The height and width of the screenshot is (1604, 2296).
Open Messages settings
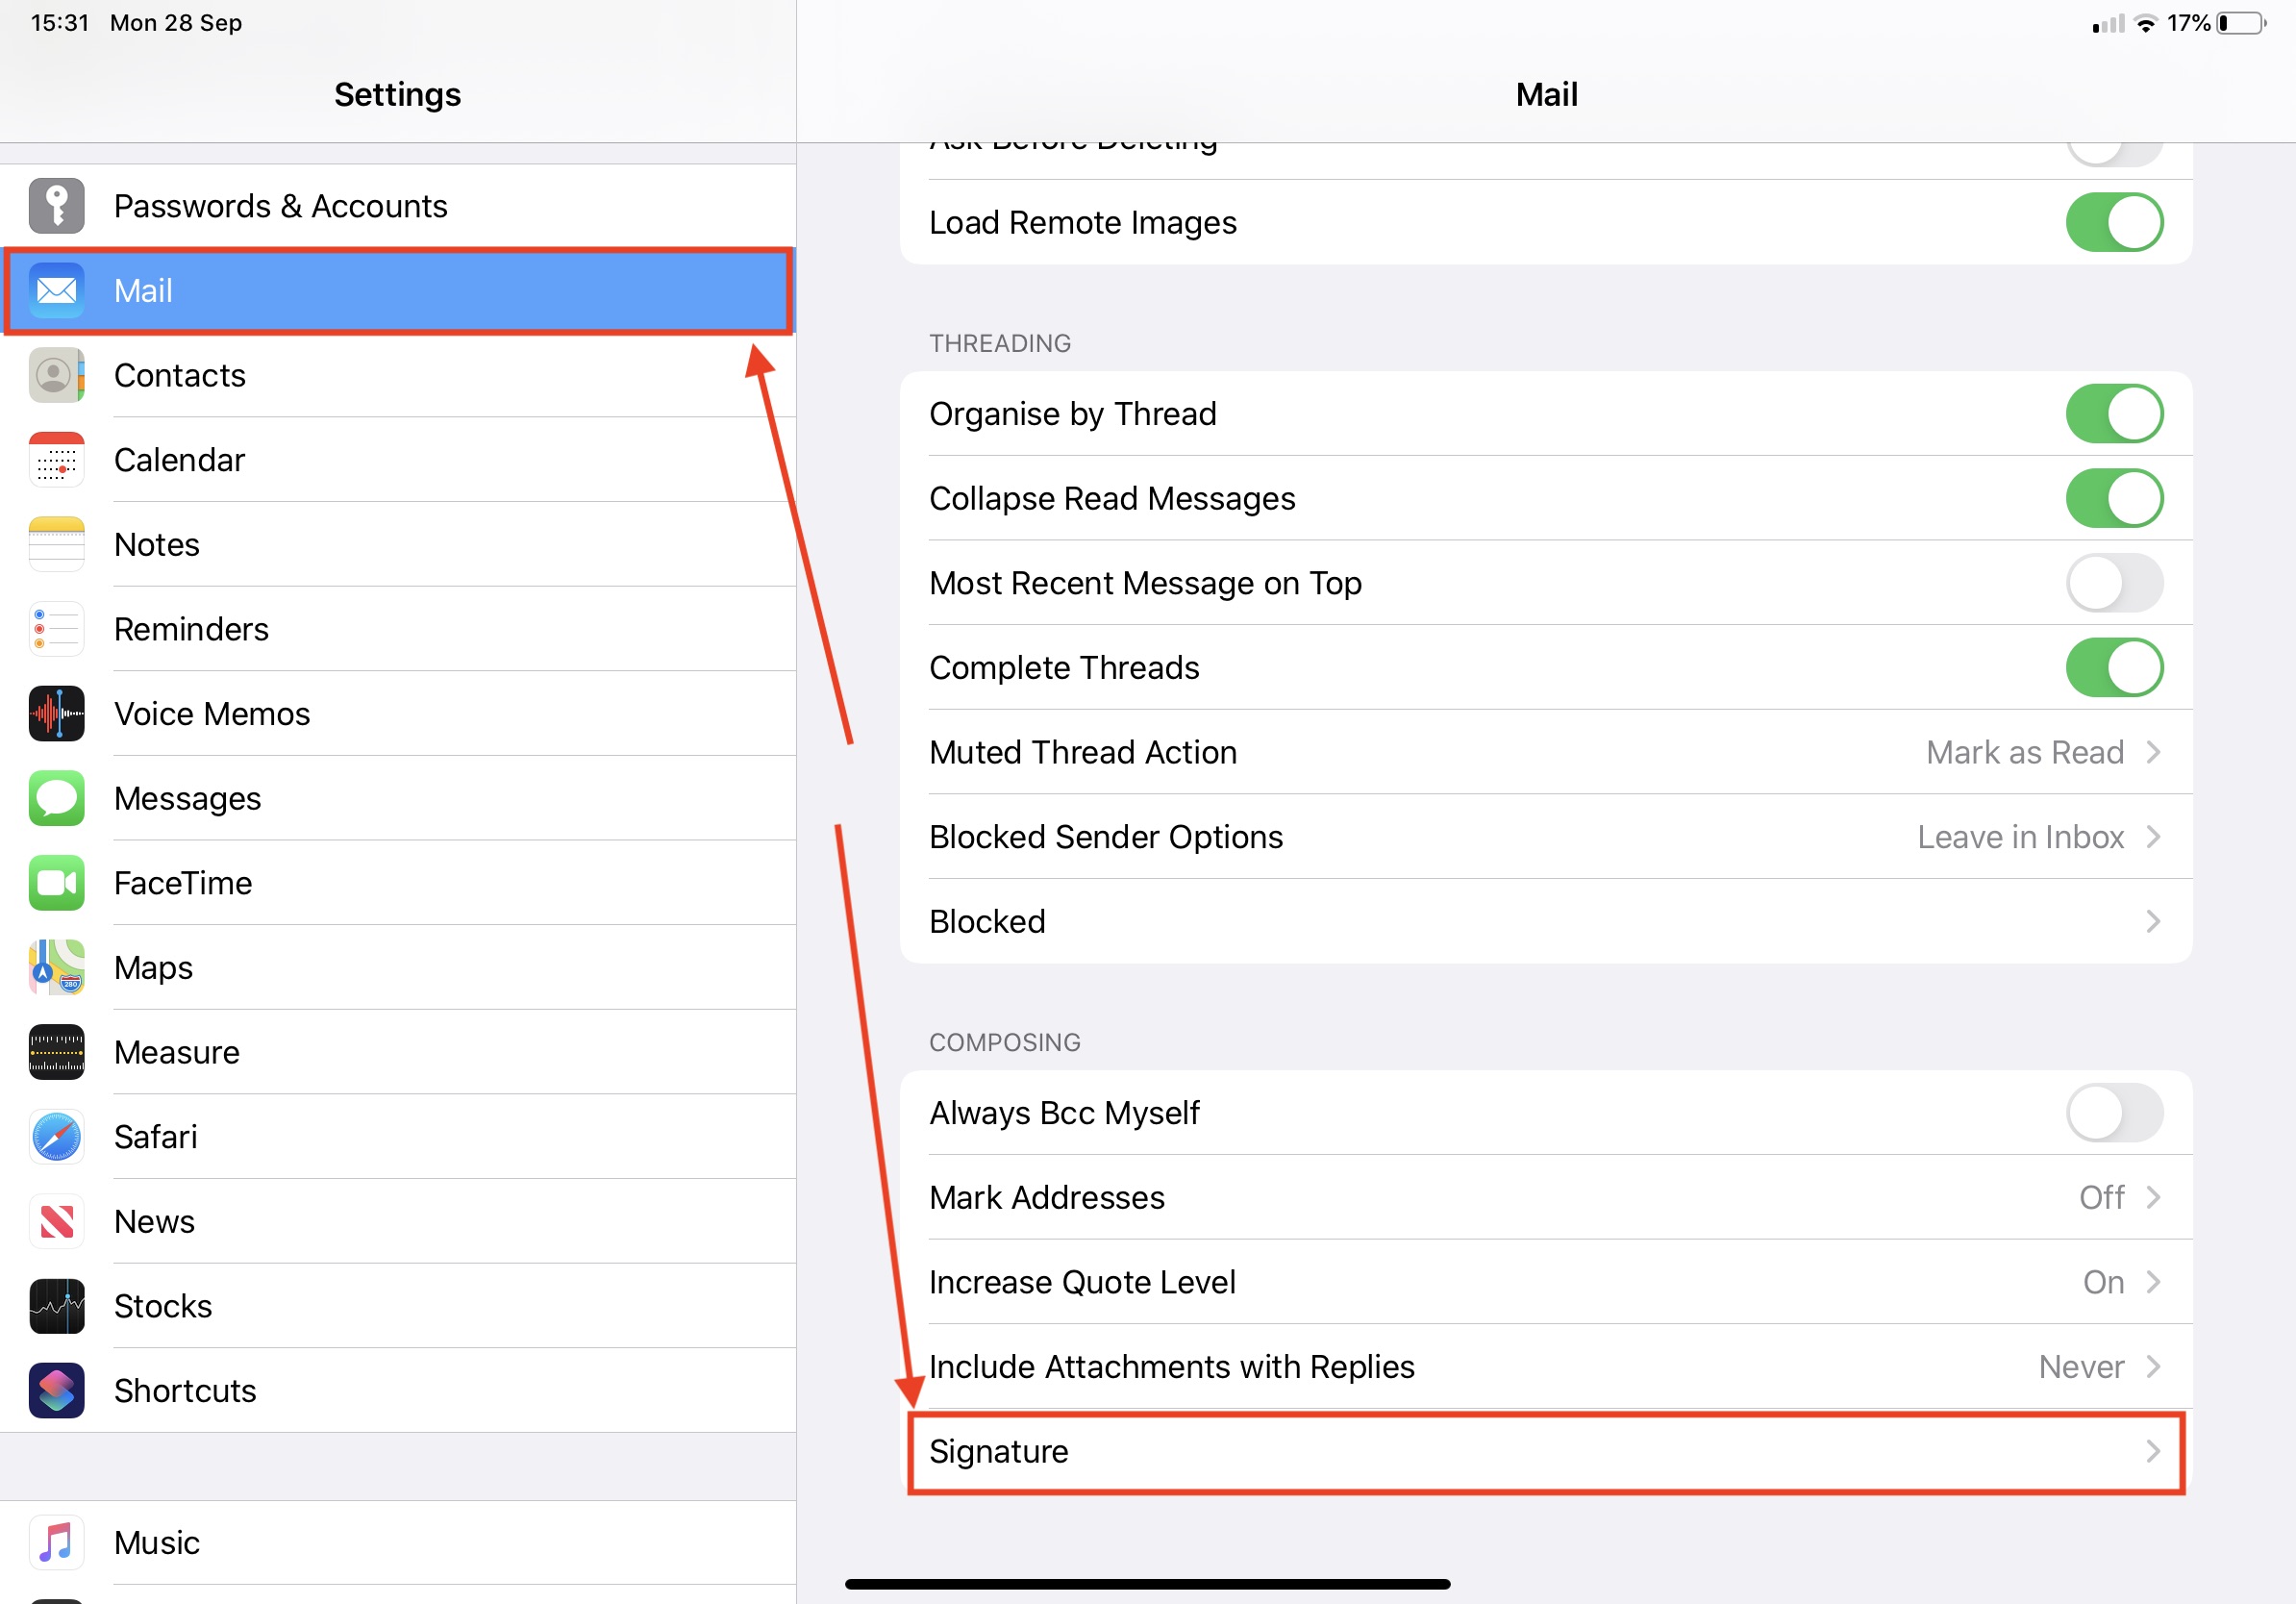pos(398,799)
